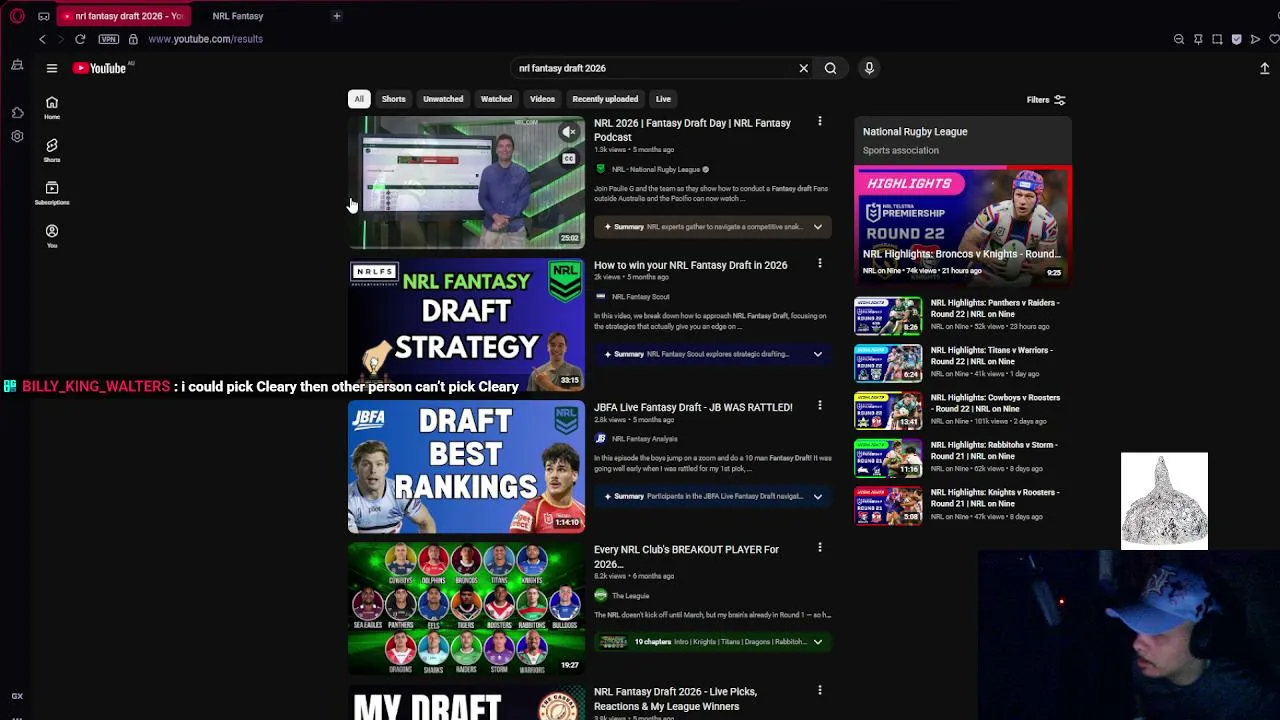Open the YouTube hamburger guide menu
This screenshot has width=1280, height=720.
coord(52,68)
